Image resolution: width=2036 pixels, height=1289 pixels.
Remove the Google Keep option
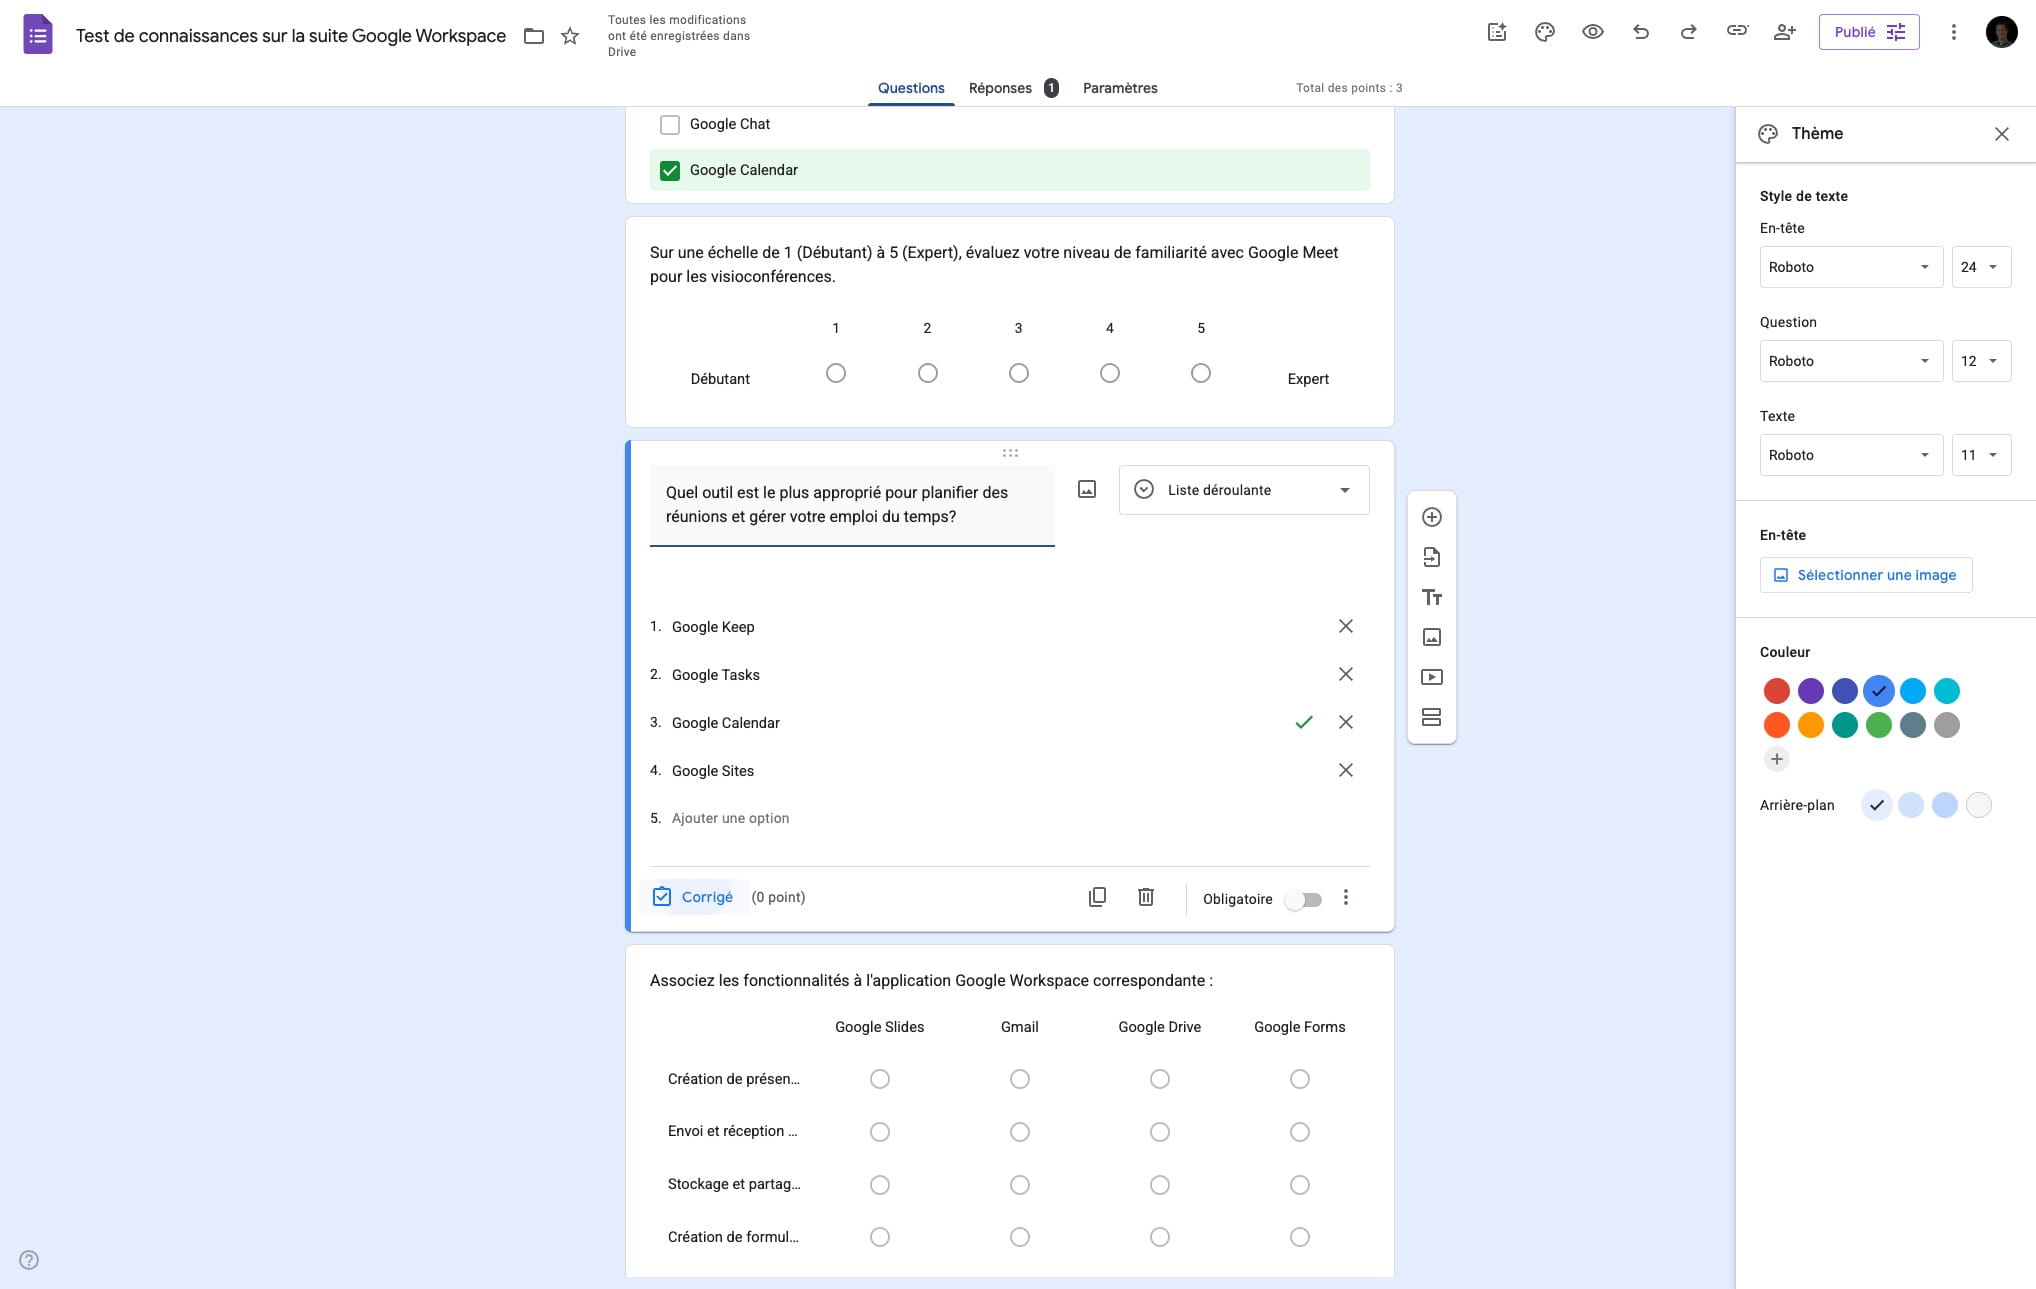click(x=1346, y=626)
